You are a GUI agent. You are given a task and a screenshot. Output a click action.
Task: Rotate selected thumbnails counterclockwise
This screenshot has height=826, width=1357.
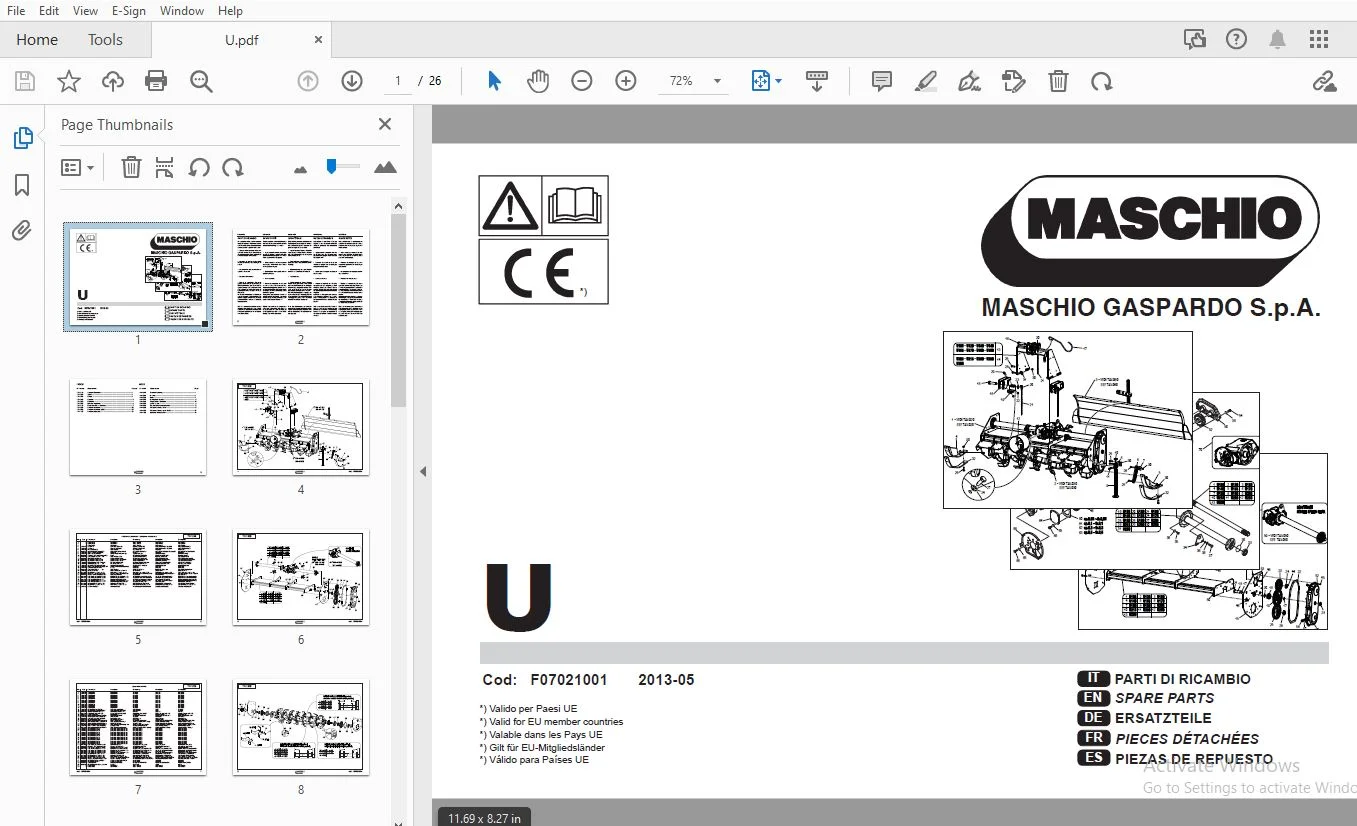coord(199,168)
